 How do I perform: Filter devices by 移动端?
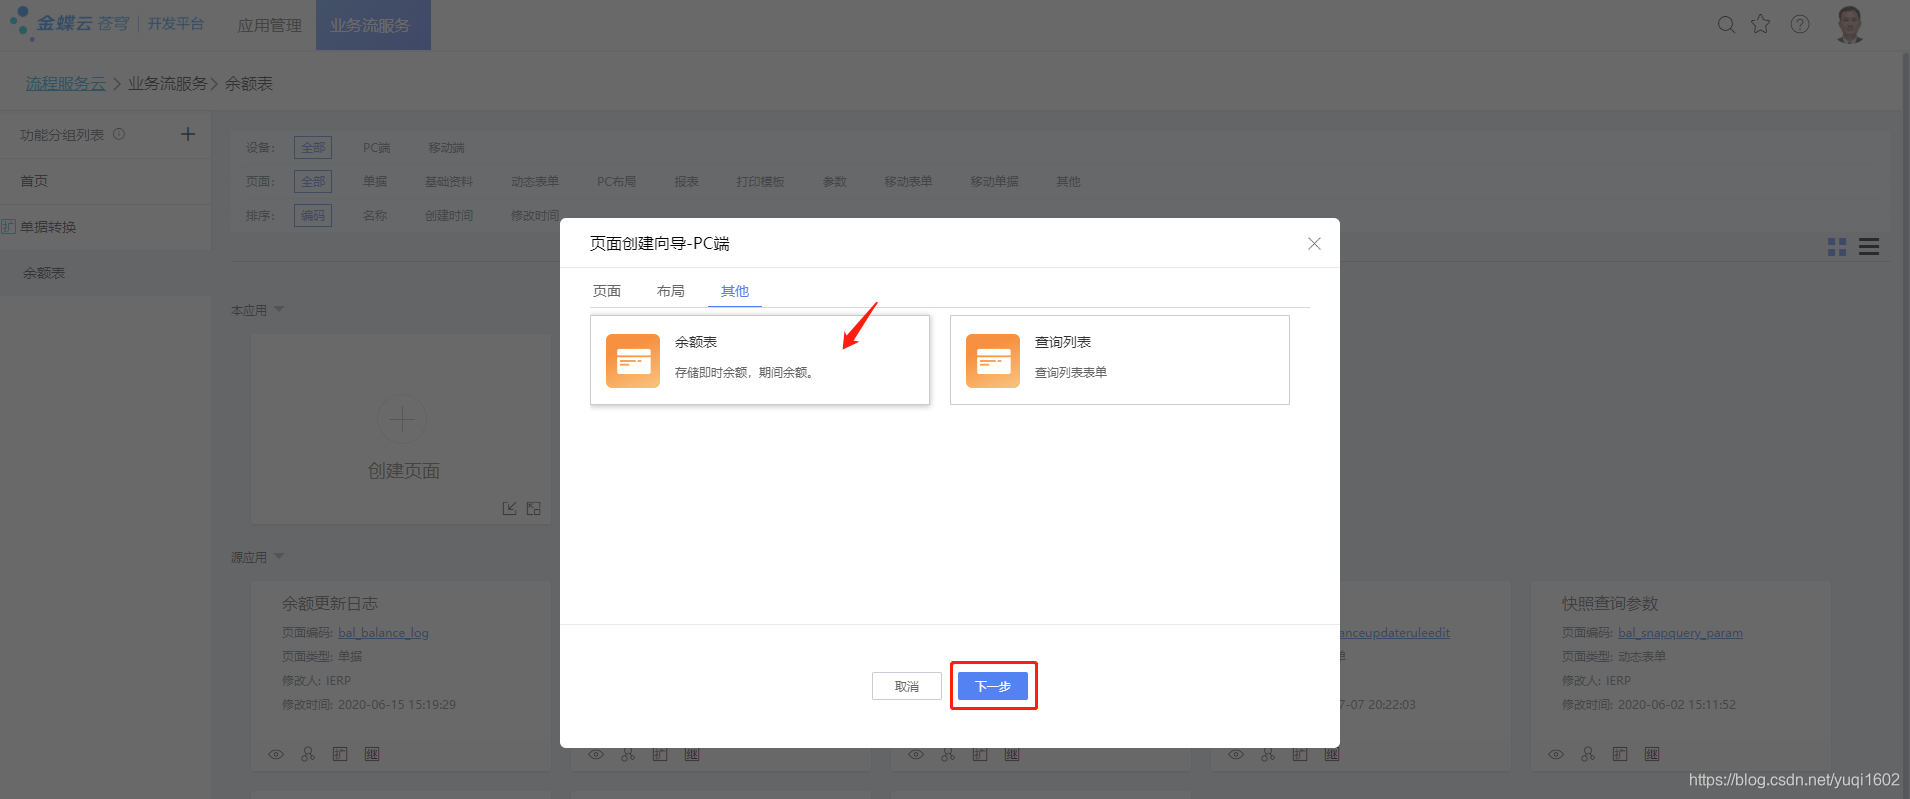[446, 148]
